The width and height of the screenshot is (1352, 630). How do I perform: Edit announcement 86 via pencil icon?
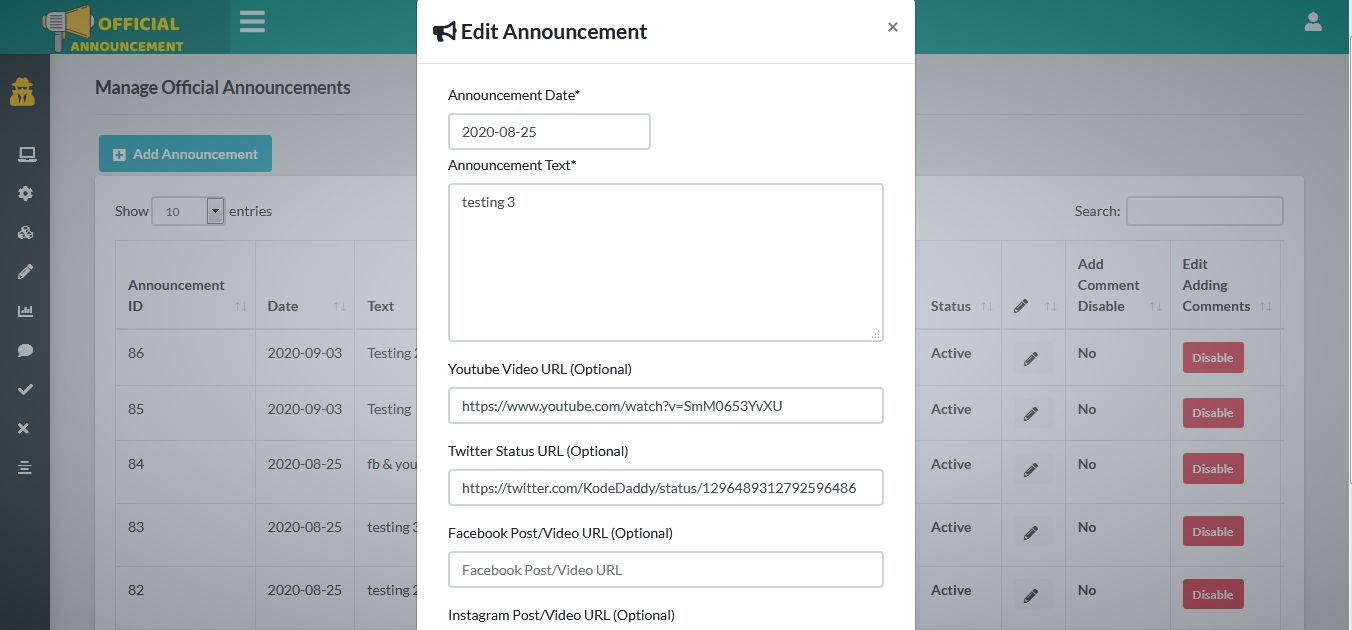1031,358
